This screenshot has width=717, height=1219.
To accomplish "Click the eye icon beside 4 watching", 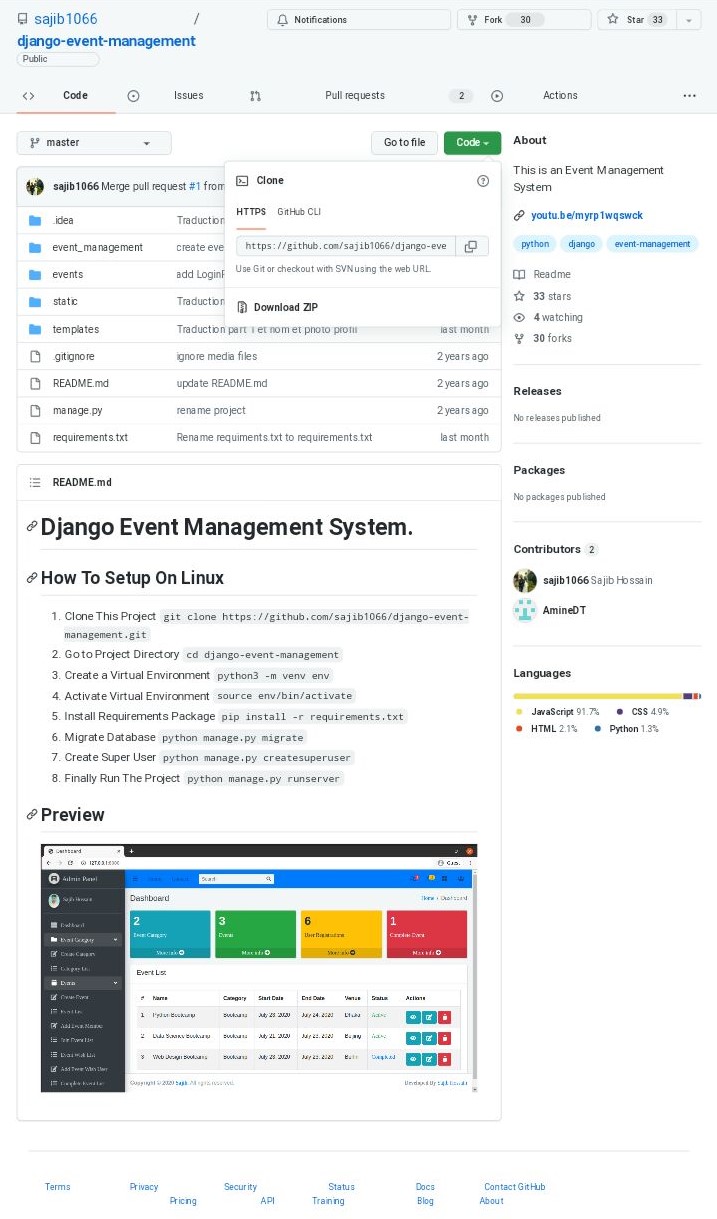I will point(519,317).
